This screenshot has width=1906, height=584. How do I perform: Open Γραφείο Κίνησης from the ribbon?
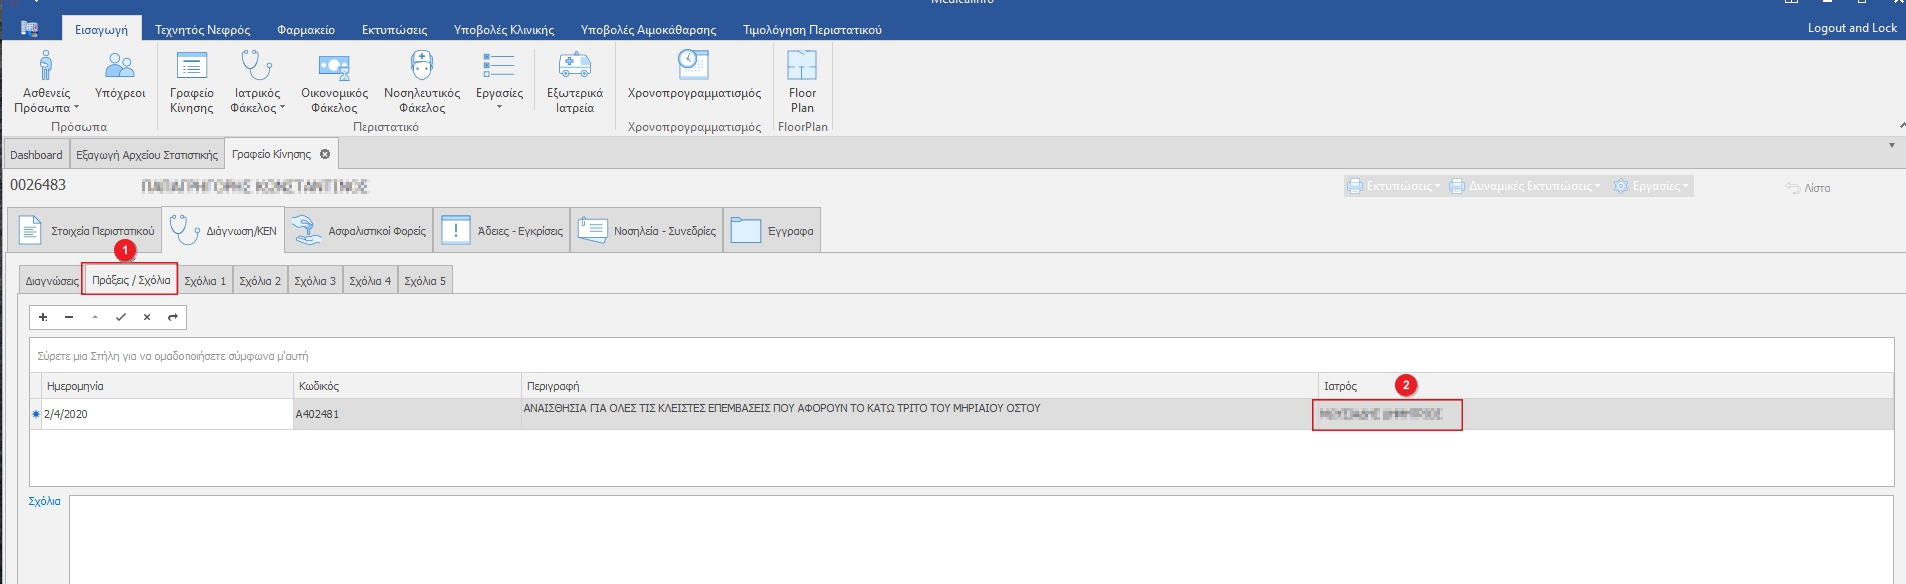pyautogui.click(x=191, y=66)
